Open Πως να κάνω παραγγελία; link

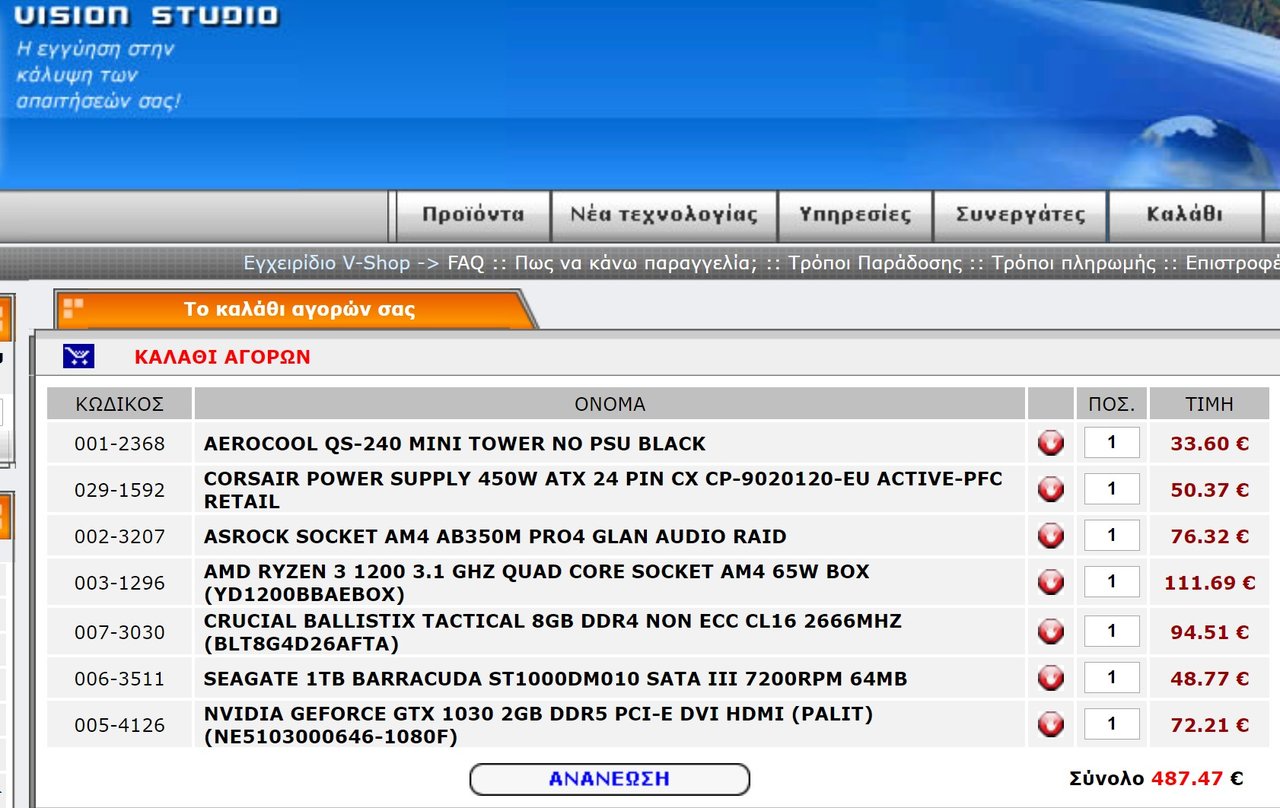point(635,264)
